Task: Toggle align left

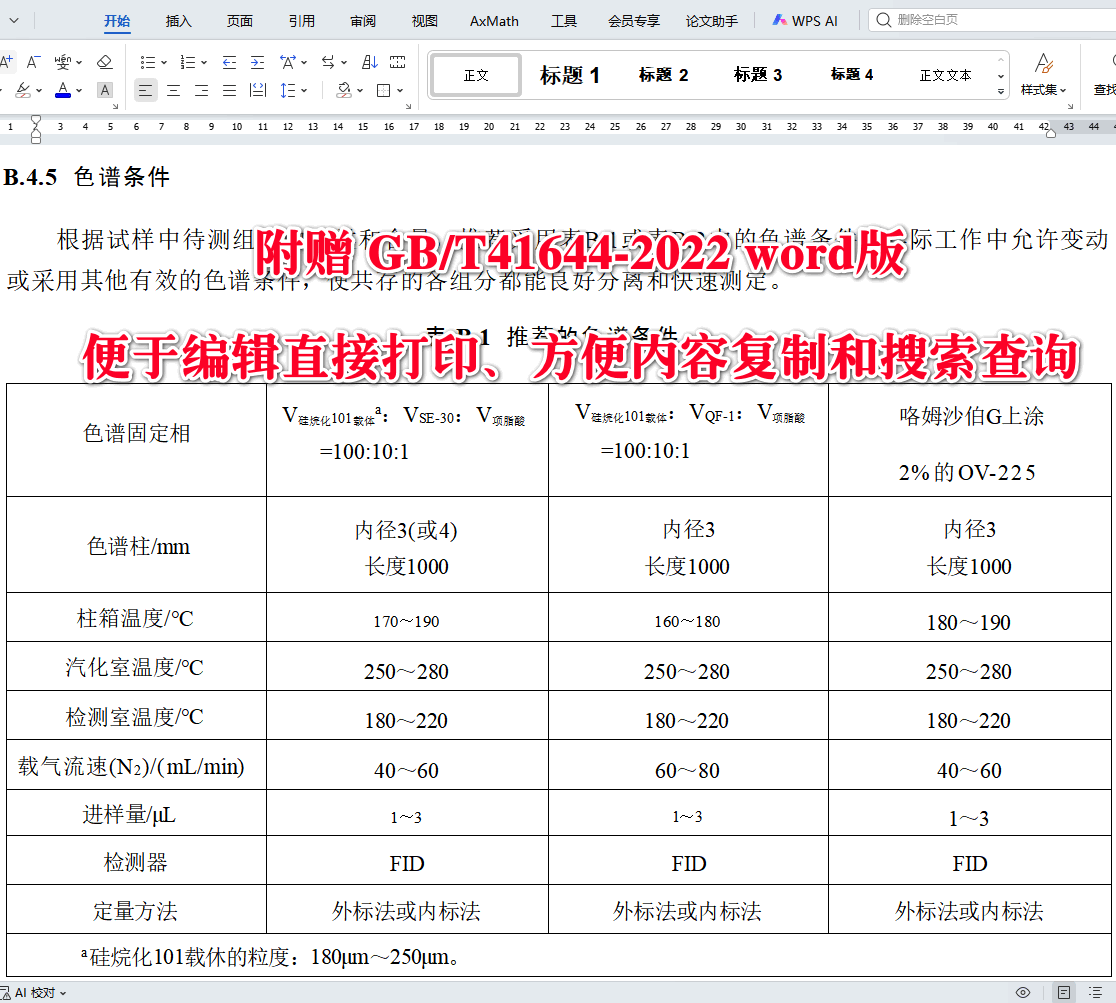Action: click(145, 90)
